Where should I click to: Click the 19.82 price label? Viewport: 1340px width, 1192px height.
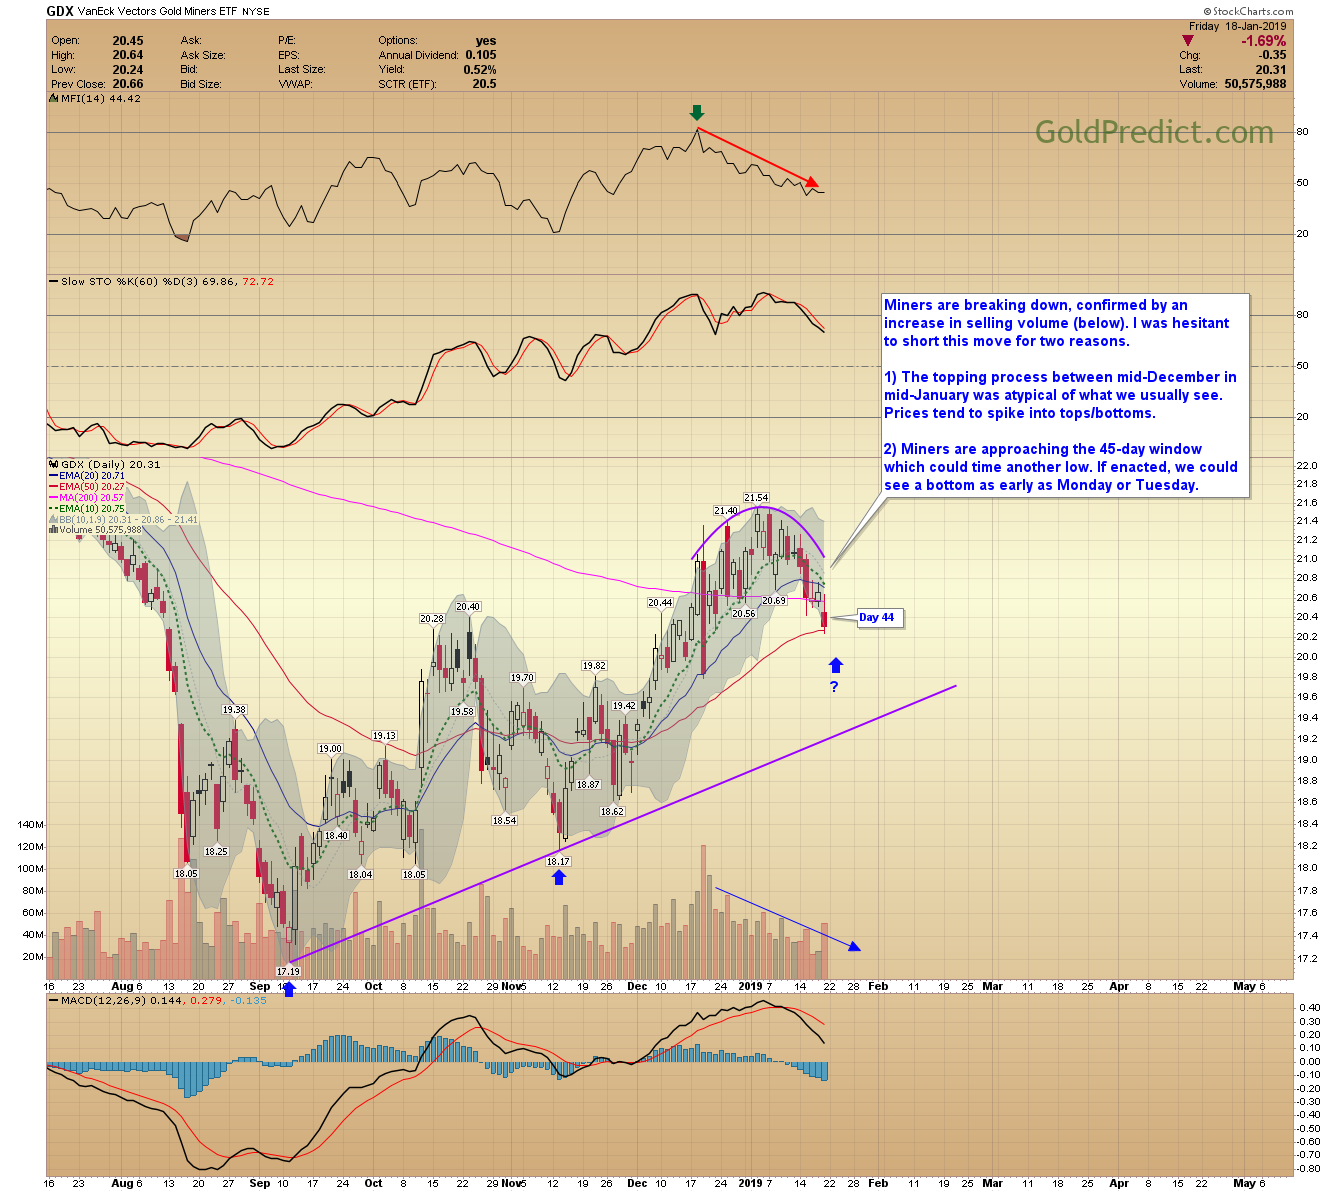(x=594, y=665)
